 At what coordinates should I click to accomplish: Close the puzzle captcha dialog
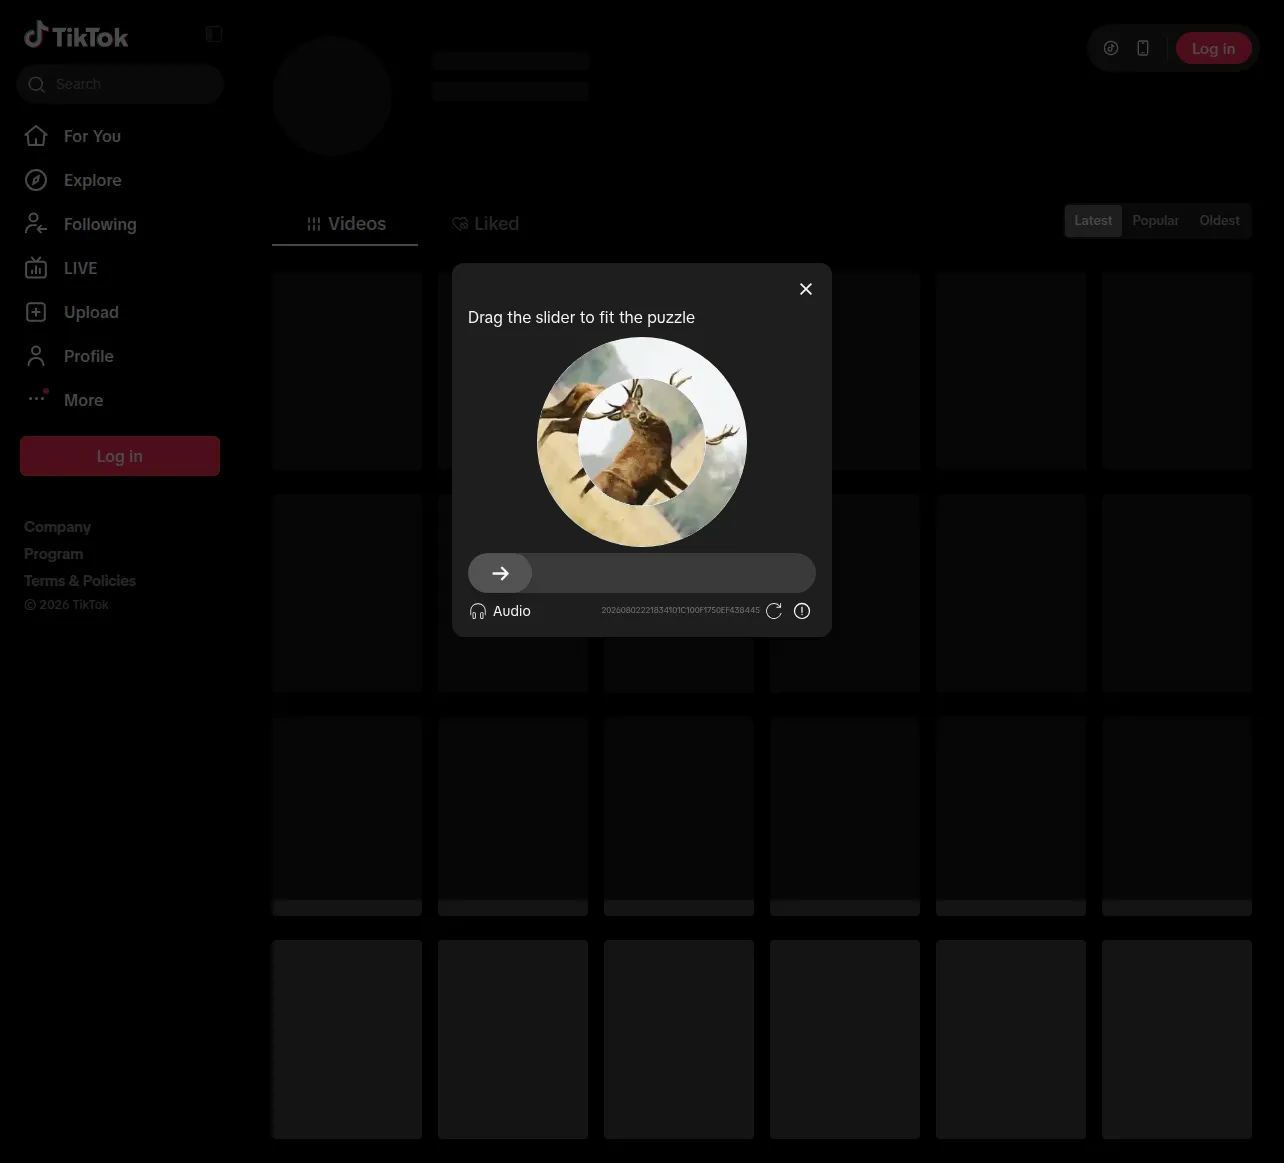click(x=806, y=289)
